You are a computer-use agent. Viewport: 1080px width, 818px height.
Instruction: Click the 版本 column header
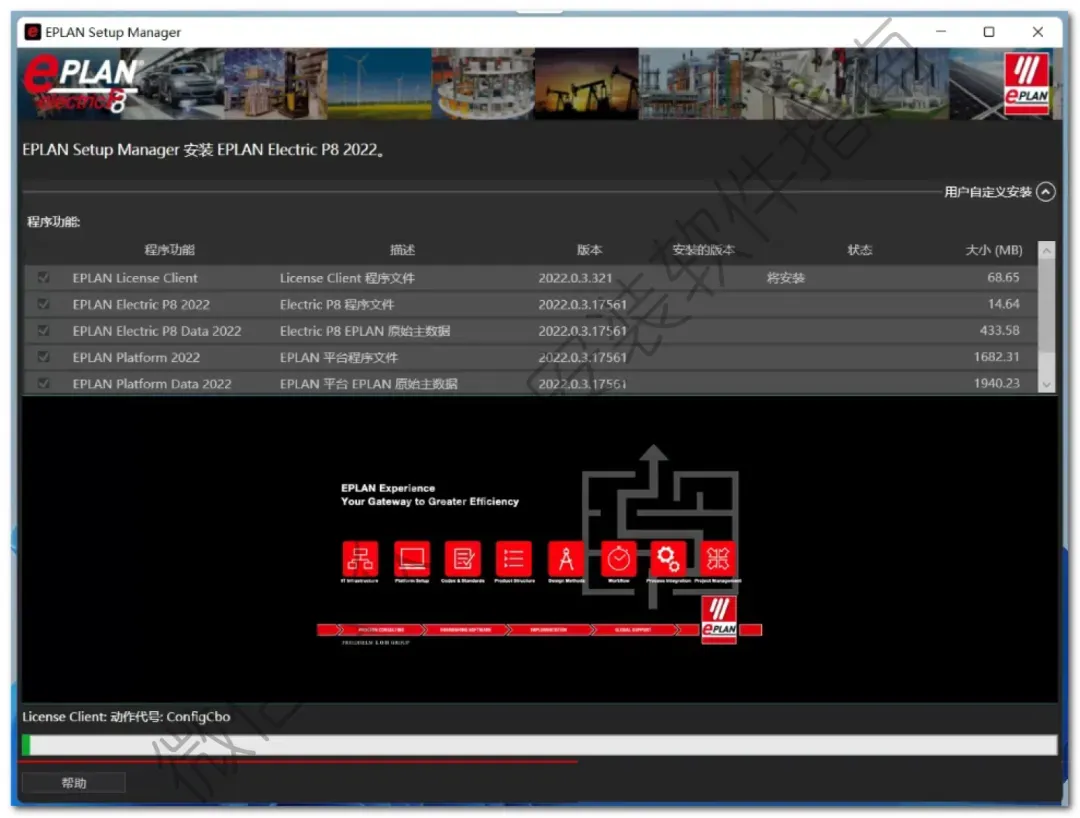point(590,249)
